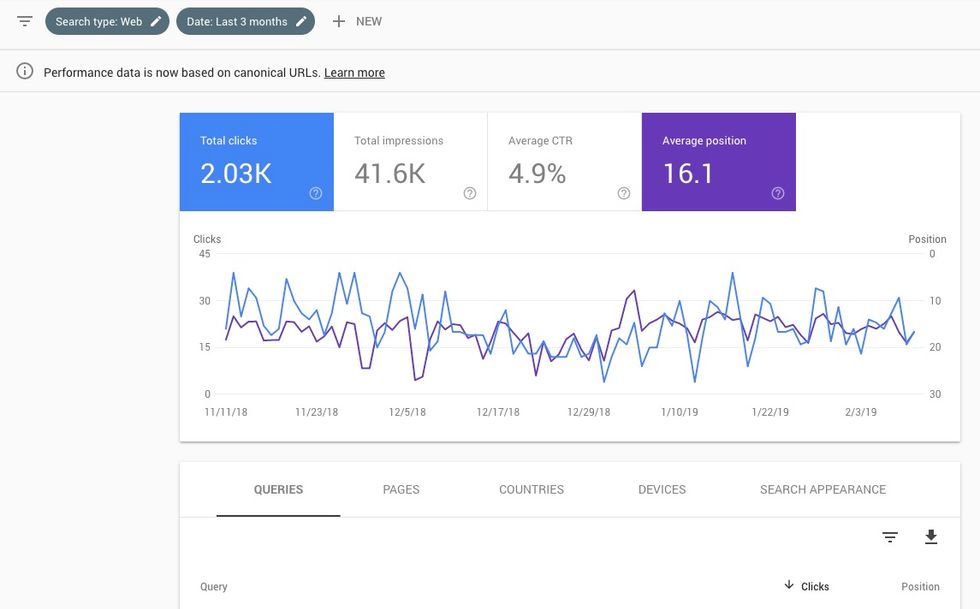Screen dimensions: 980x609
Task: Click the info icon in the canonical URLs banner
Action: [23, 71]
